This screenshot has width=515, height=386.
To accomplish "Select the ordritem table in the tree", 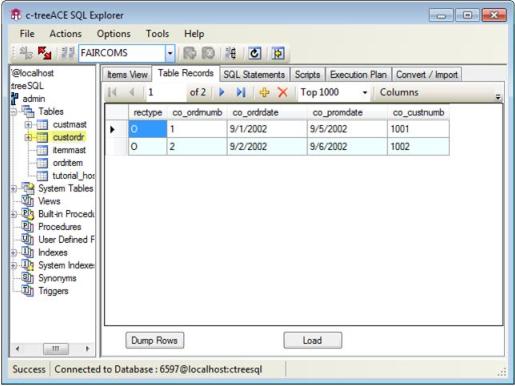I will [x=68, y=163].
